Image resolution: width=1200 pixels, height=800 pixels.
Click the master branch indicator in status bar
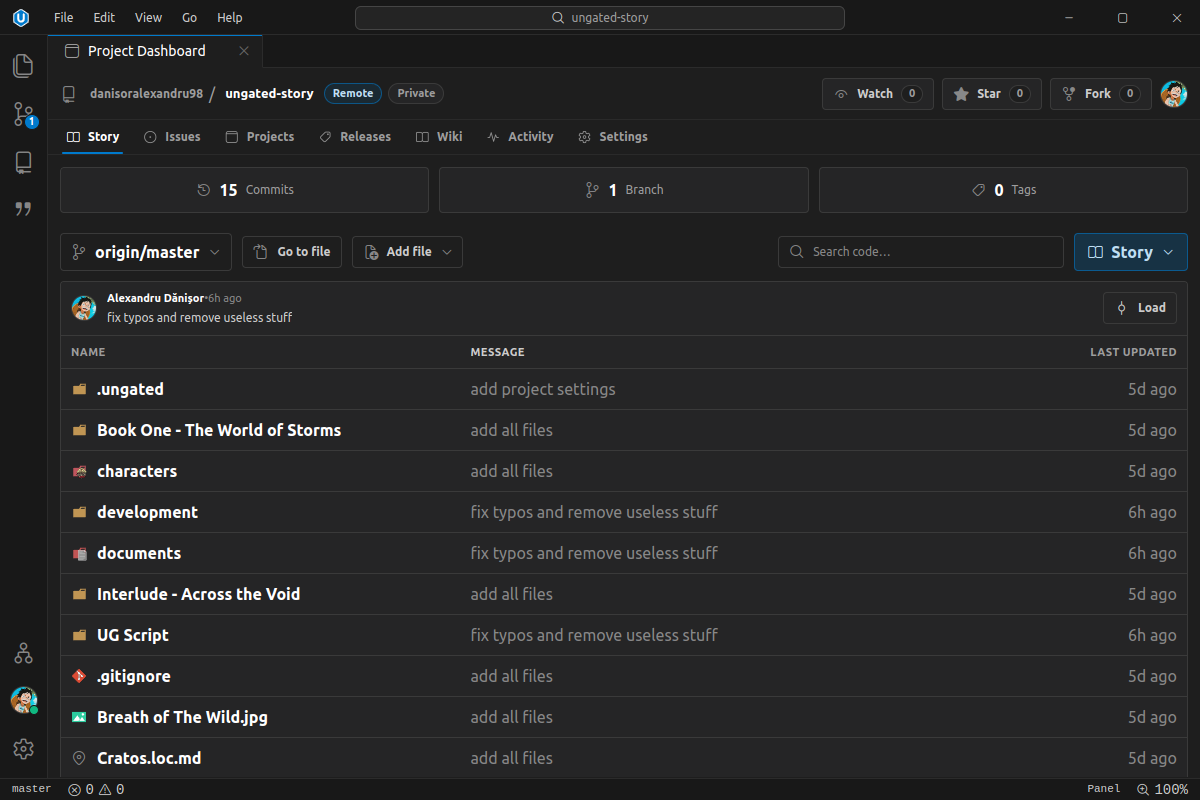30,789
